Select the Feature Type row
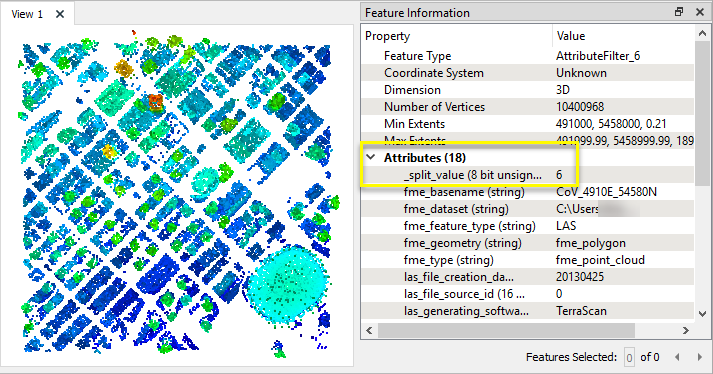This screenshot has width=713, height=374. click(x=527, y=56)
